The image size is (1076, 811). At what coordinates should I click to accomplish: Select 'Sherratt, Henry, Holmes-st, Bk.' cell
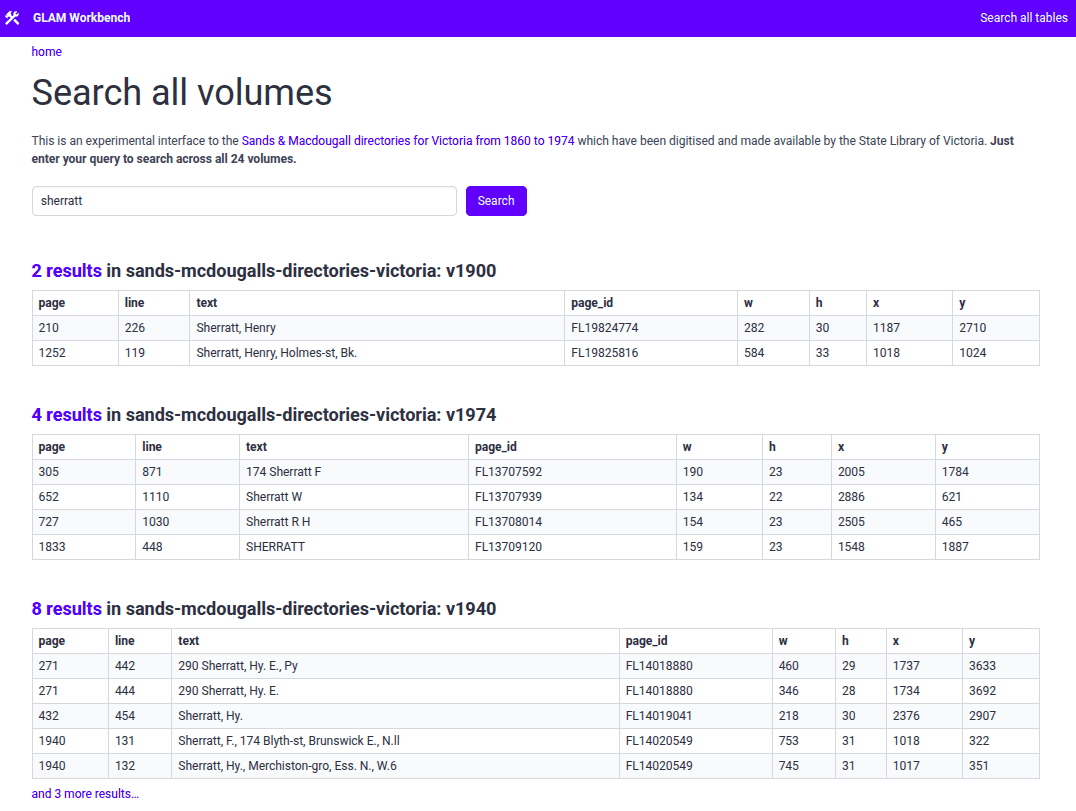(377, 353)
